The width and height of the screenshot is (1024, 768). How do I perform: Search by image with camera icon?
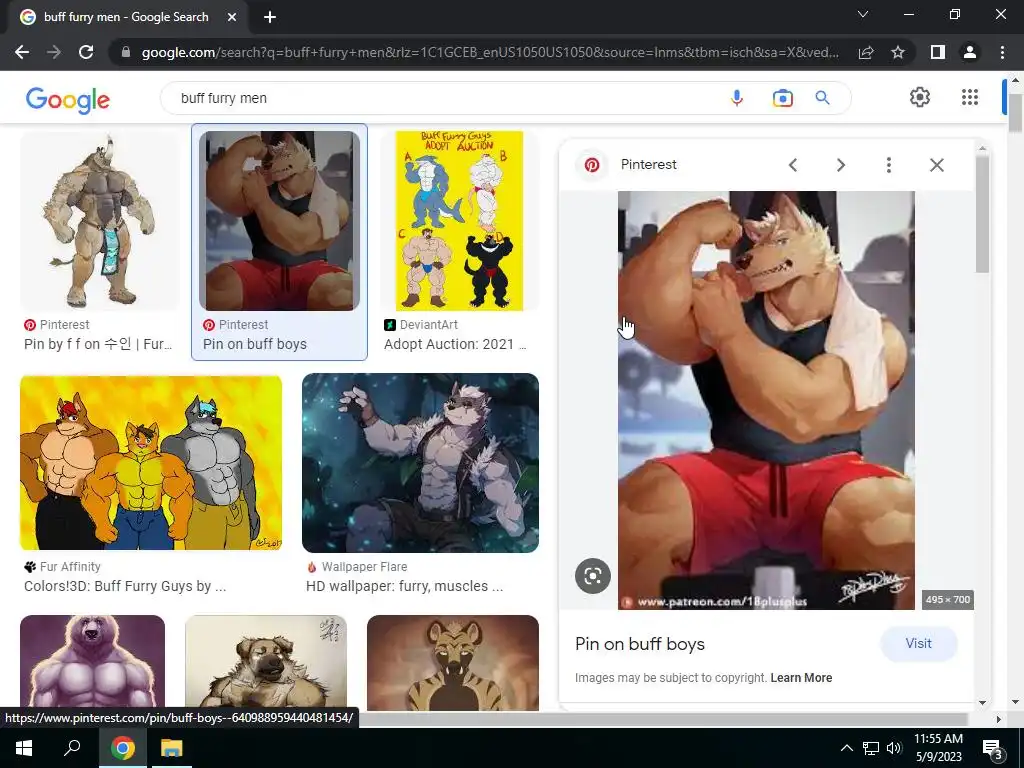(x=782, y=98)
